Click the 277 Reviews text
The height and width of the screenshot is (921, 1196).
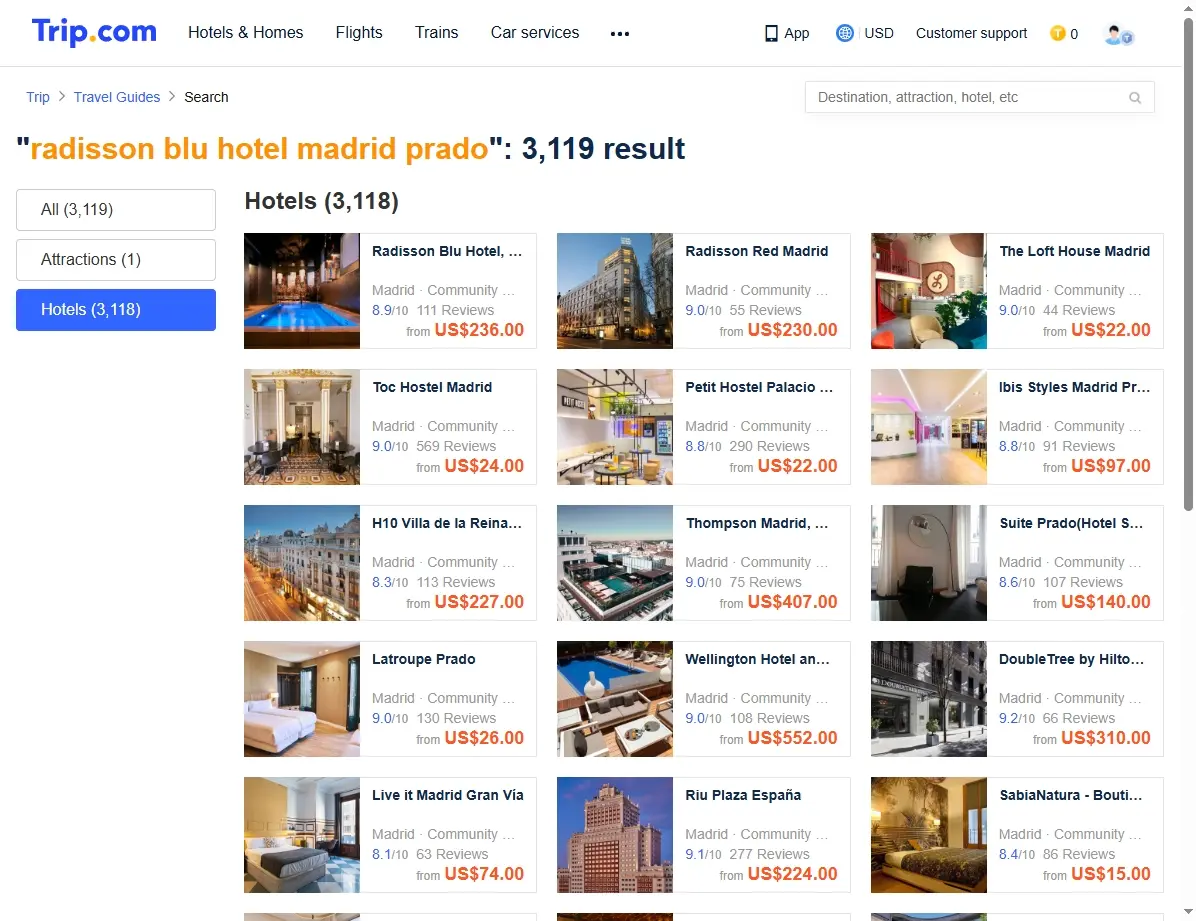click(x=770, y=854)
